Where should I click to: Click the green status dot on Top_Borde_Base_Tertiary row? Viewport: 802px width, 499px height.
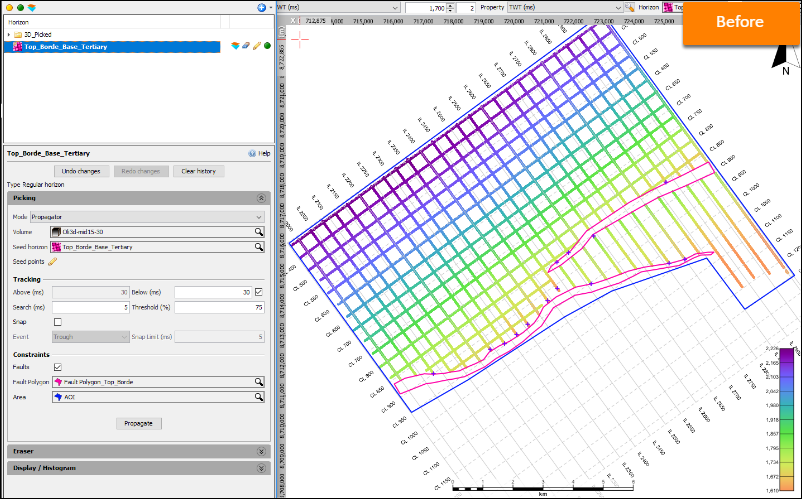[x=267, y=46]
